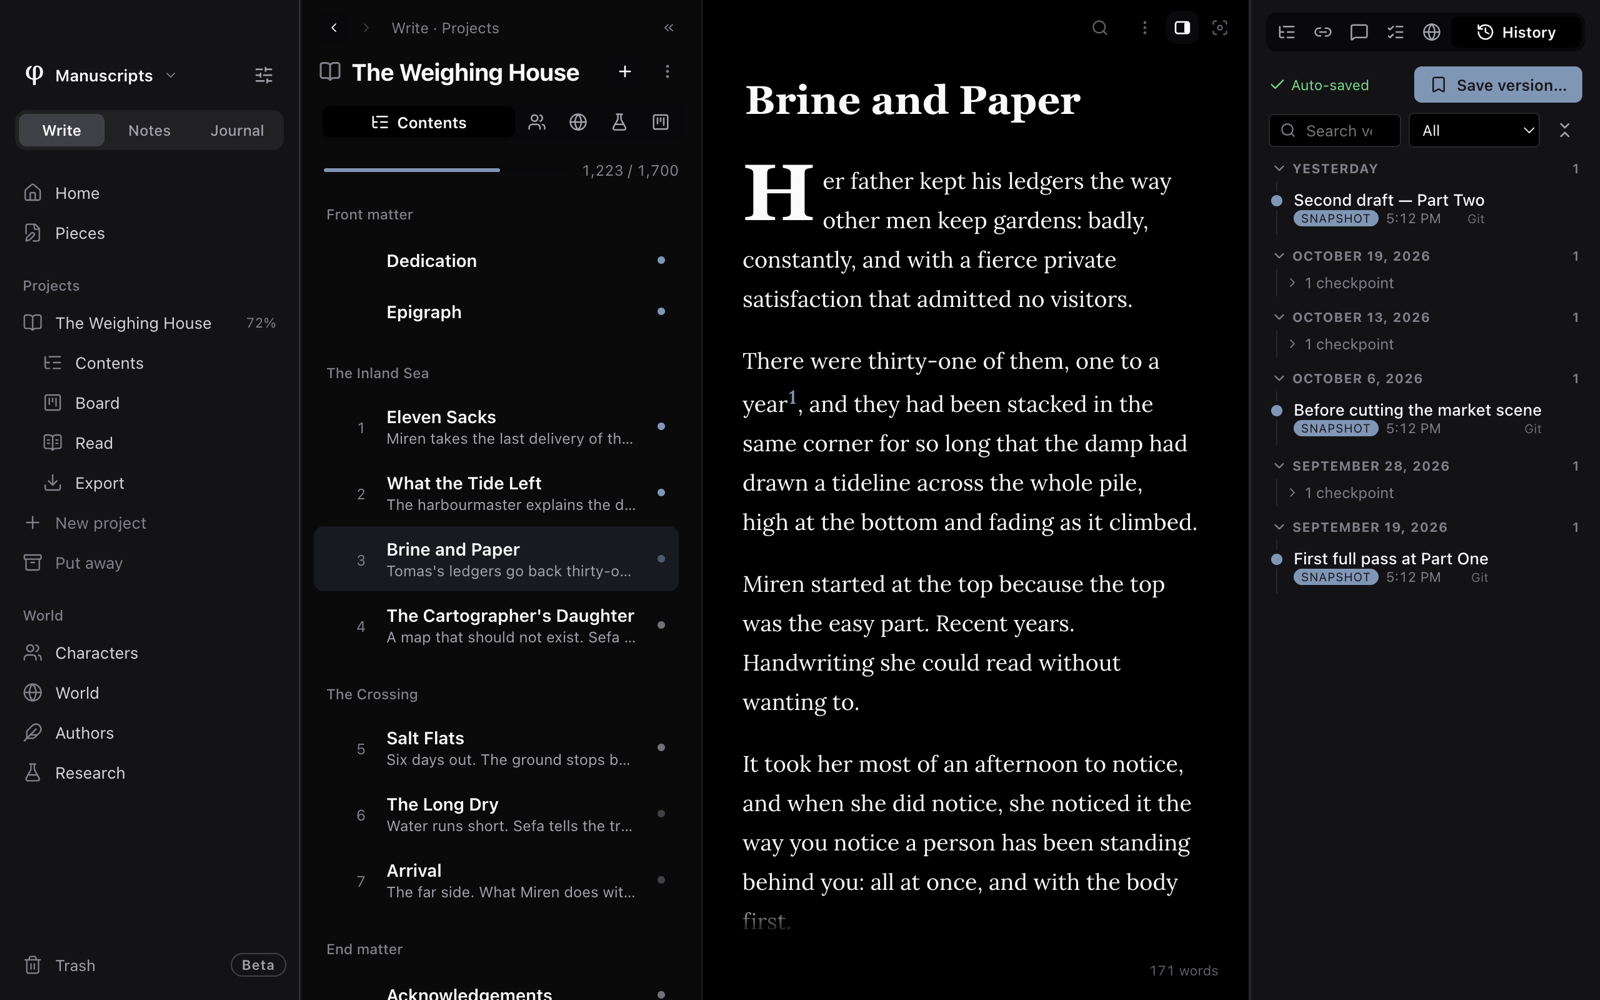The width and height of the screenshot is (1600, 1000).
Task: Go to Home in the sidebar
Action: (x=62, y=193)
